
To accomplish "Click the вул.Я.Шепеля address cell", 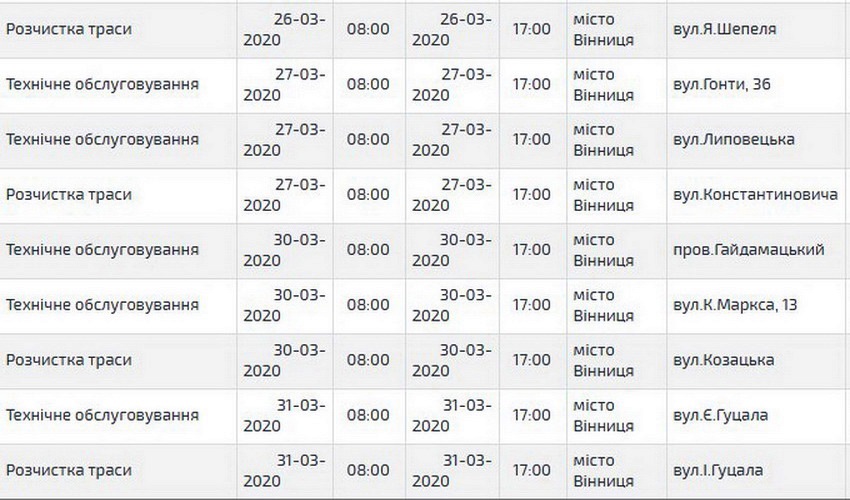I will [720, 29].
